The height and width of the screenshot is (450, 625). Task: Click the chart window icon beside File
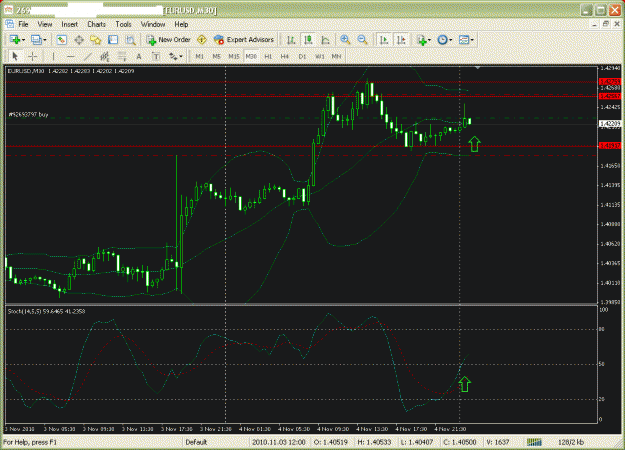pos(9,24)
